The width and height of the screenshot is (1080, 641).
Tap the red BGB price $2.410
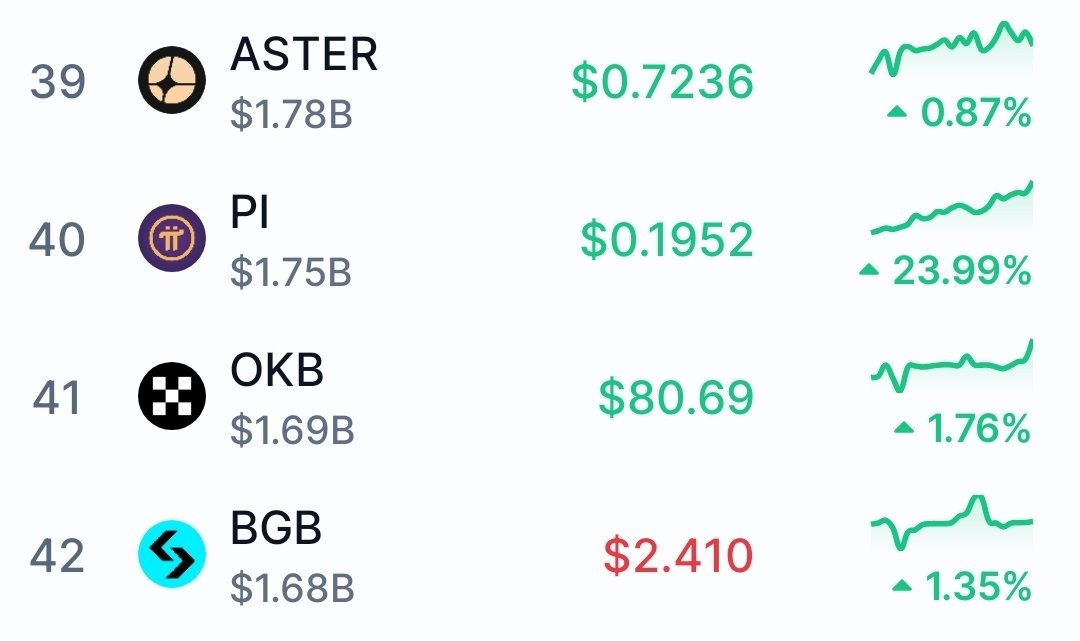click(x=678, y=556)
